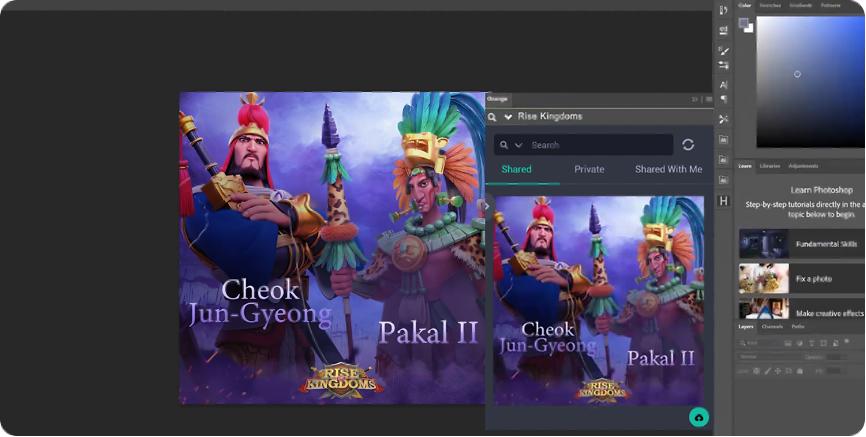Select the Gradients panel tab
Screen dimensions: 866x437
tap(800, 6)
